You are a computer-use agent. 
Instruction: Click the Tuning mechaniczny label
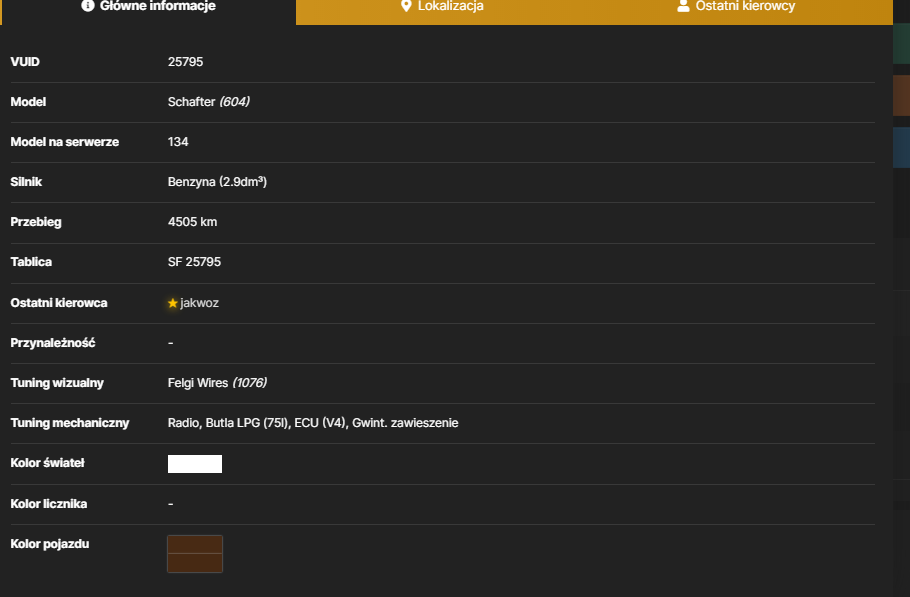(x=70, y=423)
